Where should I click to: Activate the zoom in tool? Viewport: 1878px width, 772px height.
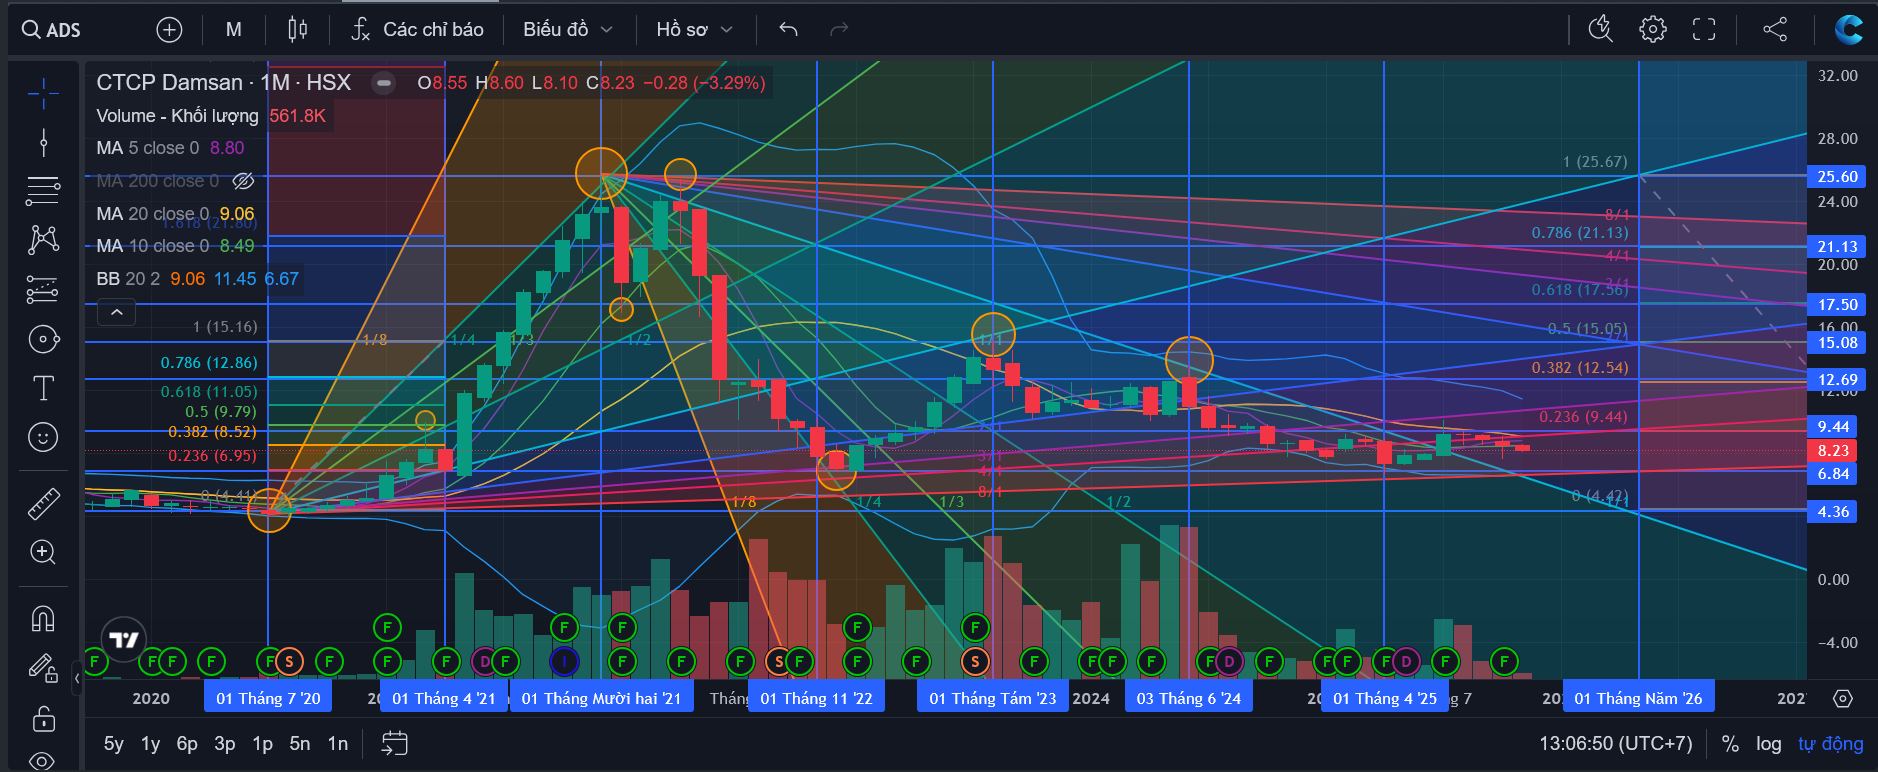(x=43, y=552)
